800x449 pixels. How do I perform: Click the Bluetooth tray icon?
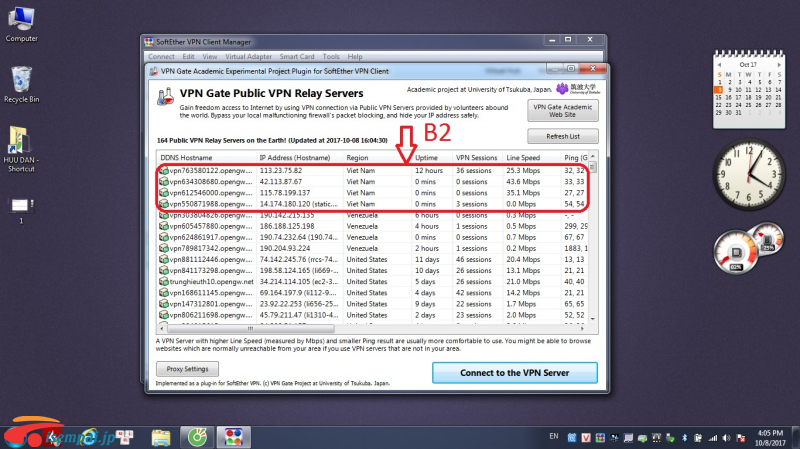pos(684,438)
